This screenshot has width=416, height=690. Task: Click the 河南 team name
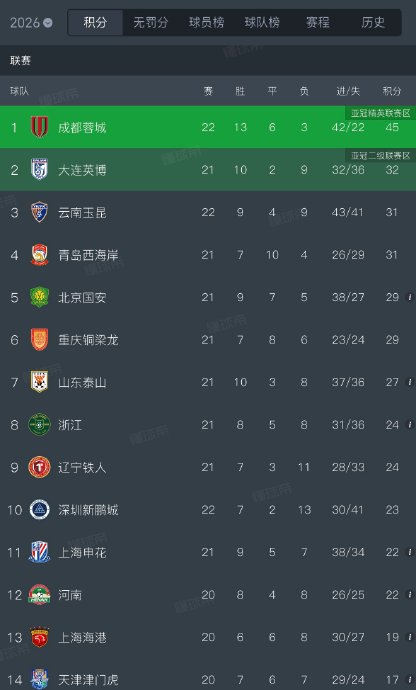(70, 595)
